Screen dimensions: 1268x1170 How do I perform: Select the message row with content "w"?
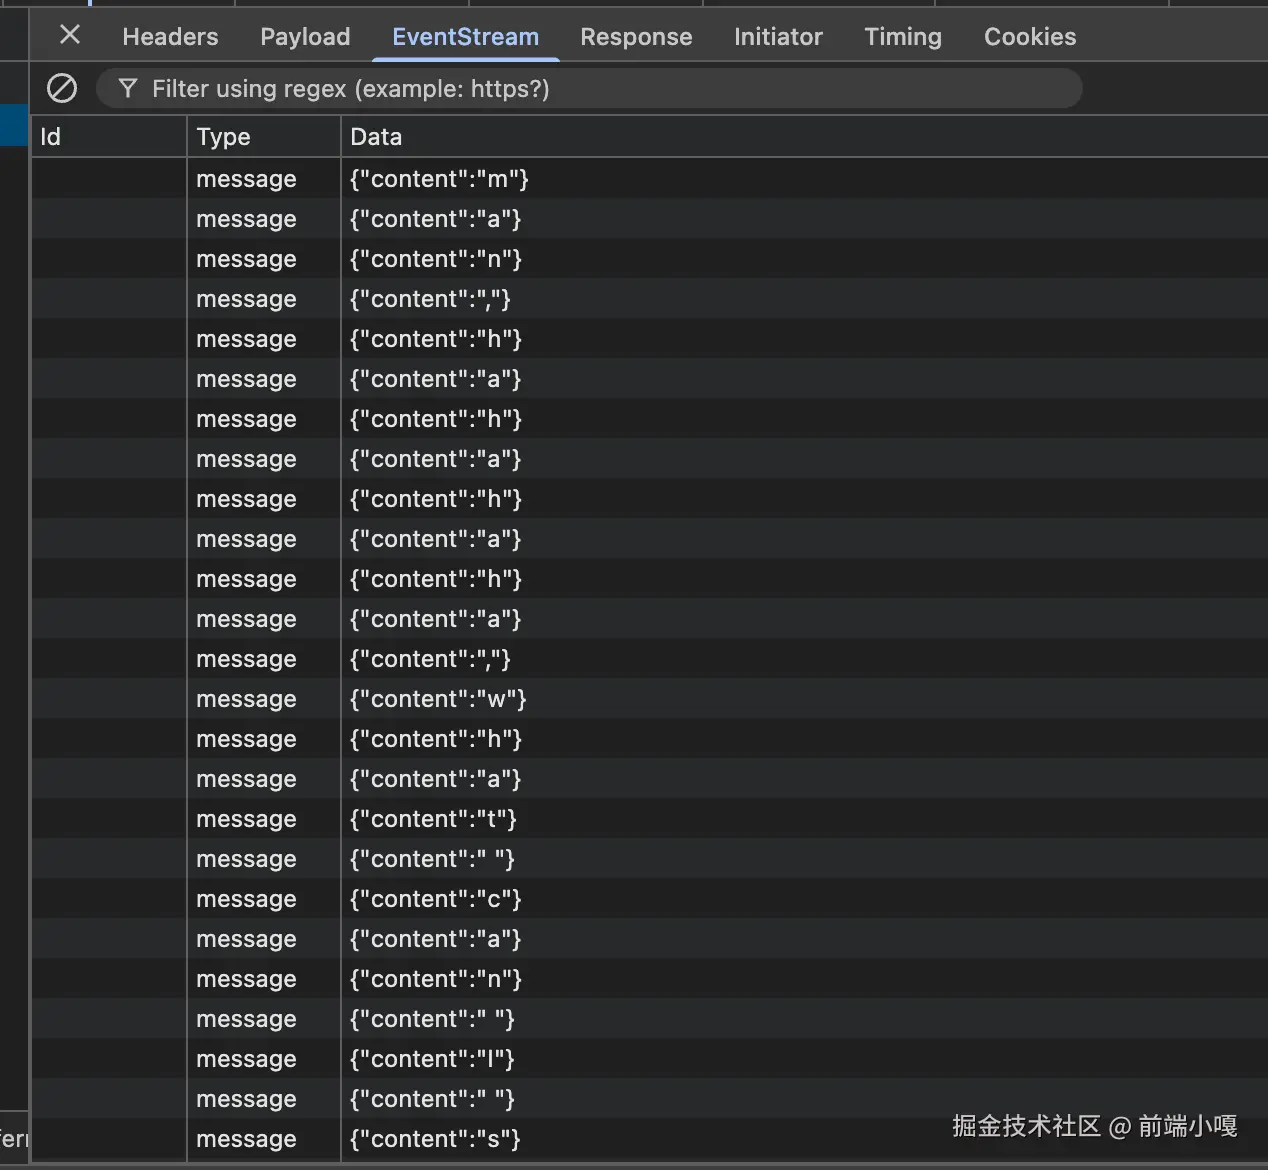pos(650,699)
